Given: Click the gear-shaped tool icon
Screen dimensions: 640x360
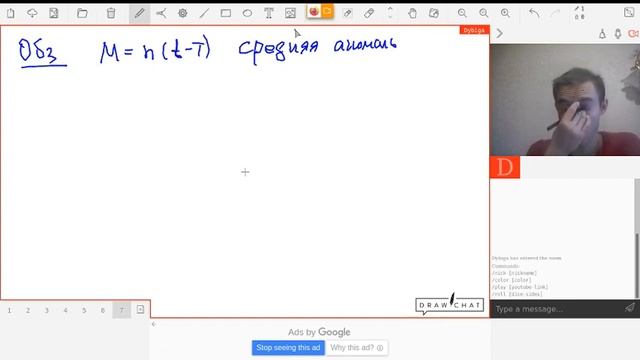Looking at the screenshot, I should point(182,13).
